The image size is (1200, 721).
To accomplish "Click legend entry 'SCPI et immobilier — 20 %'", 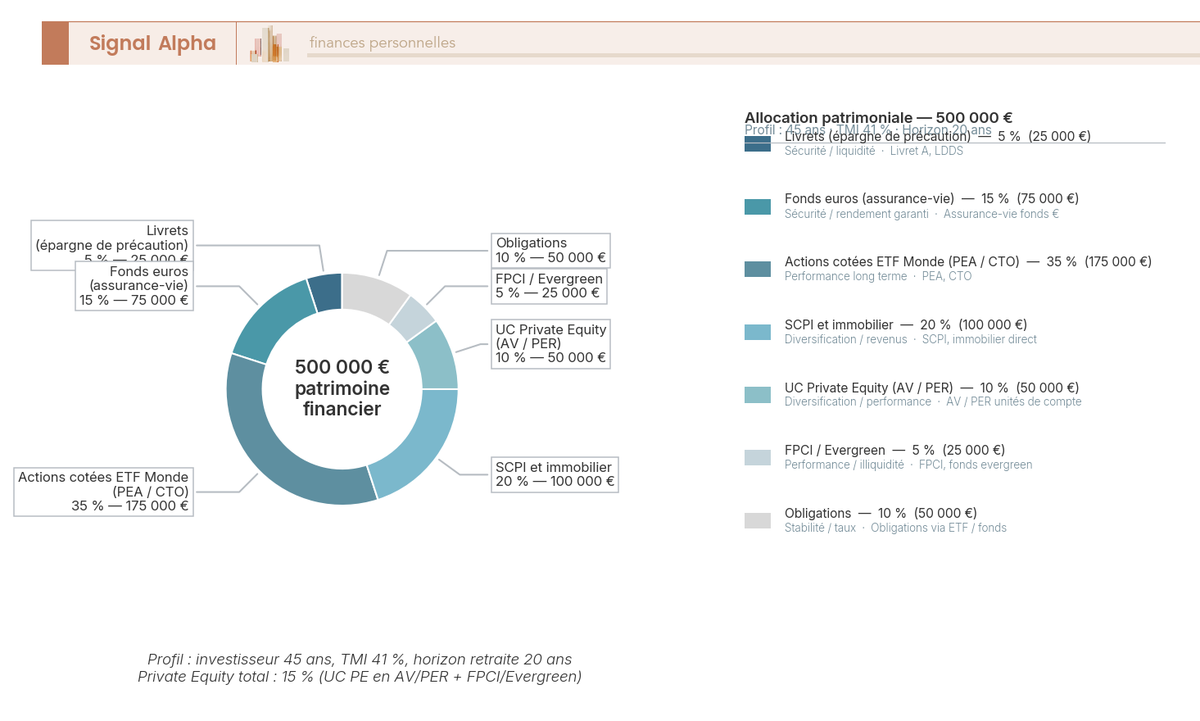I will pyautogui.click(x=905, y=324).
